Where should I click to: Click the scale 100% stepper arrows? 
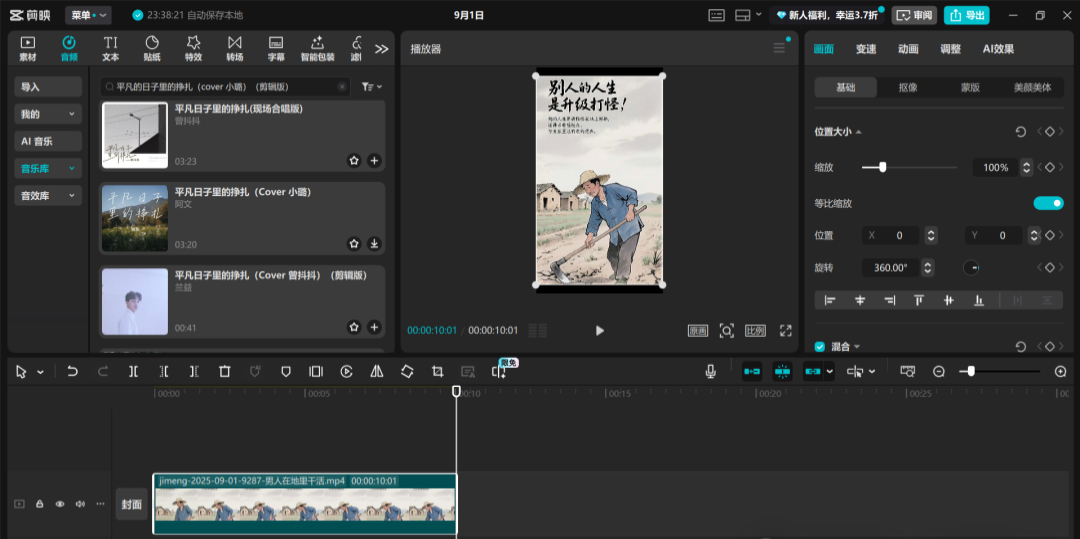tap(1026, 167)
